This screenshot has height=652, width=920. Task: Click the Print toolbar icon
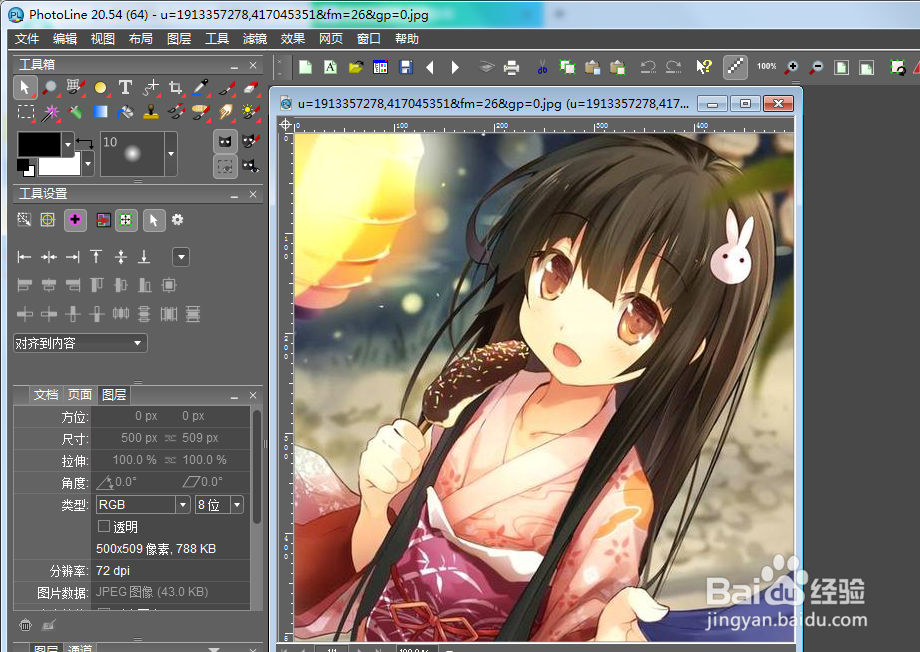511,67
